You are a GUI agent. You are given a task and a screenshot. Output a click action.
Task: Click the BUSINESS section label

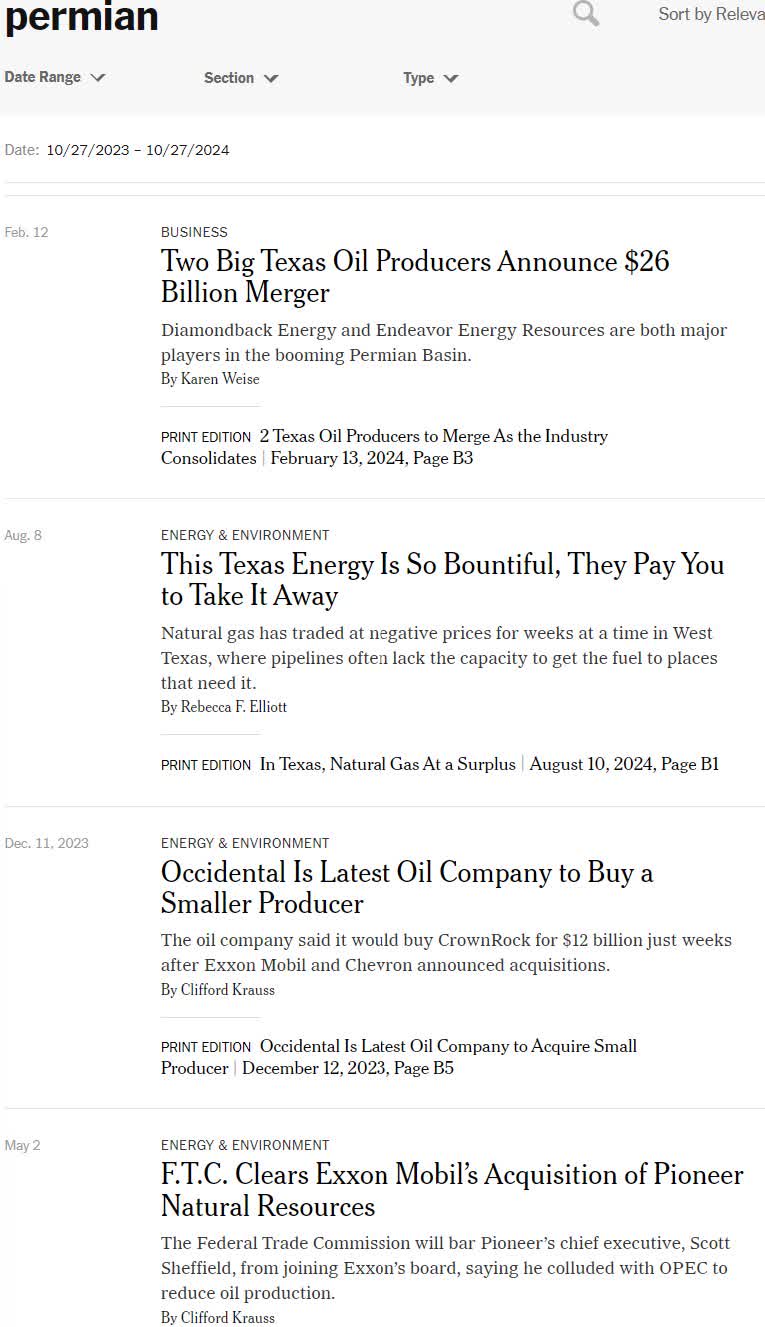pyautogui.click(x=194, y=232)
